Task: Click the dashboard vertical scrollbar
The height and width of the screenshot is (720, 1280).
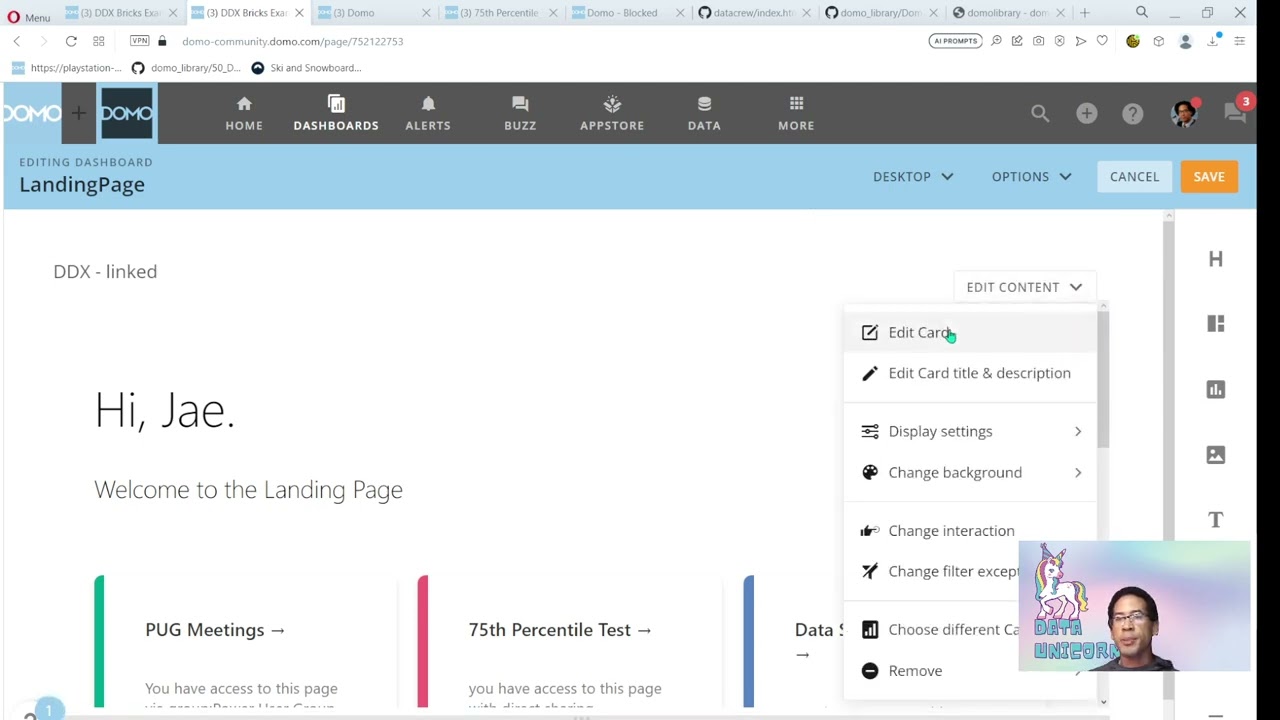Action: (1168, 460)
